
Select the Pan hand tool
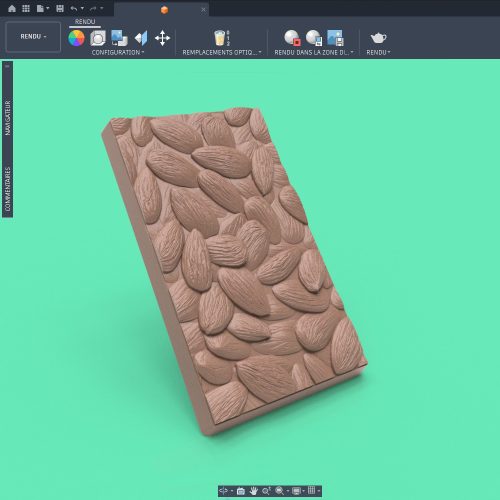tap(254, 491)
